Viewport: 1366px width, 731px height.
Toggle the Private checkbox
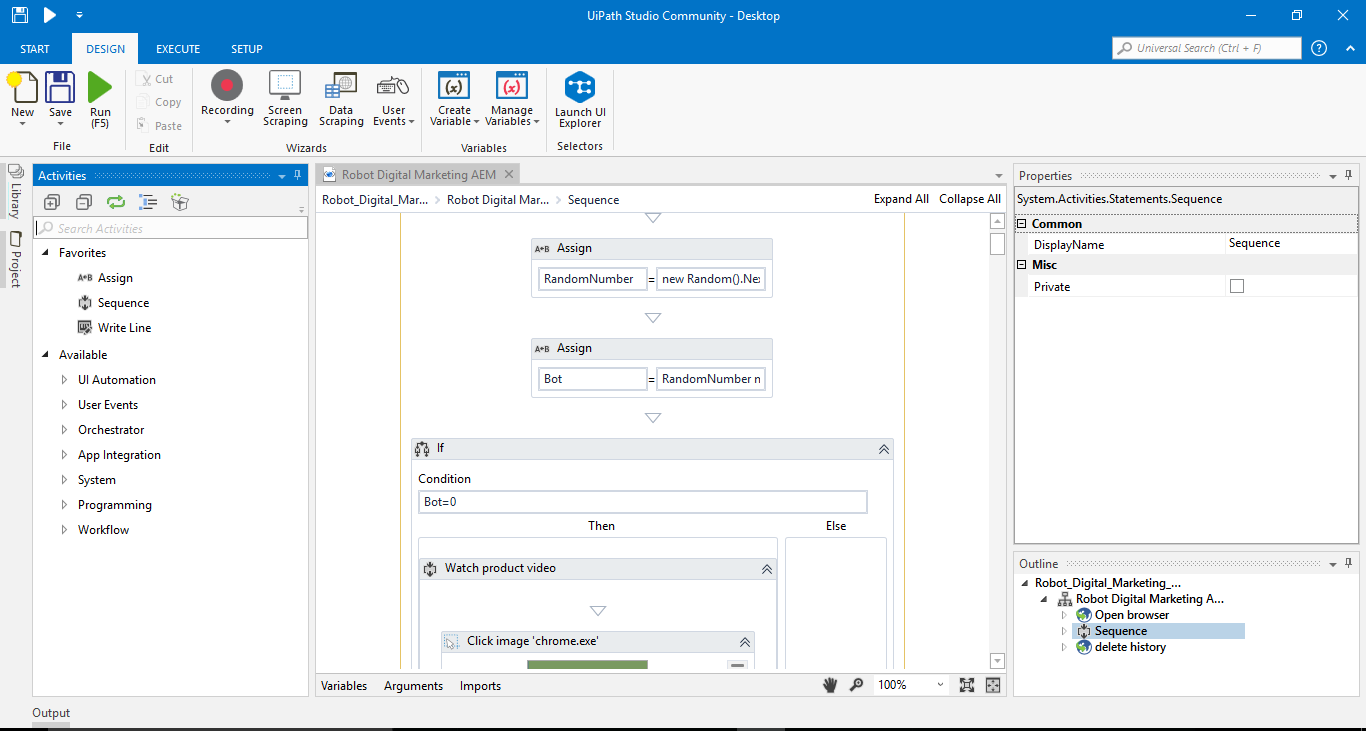click(1237, 286)
